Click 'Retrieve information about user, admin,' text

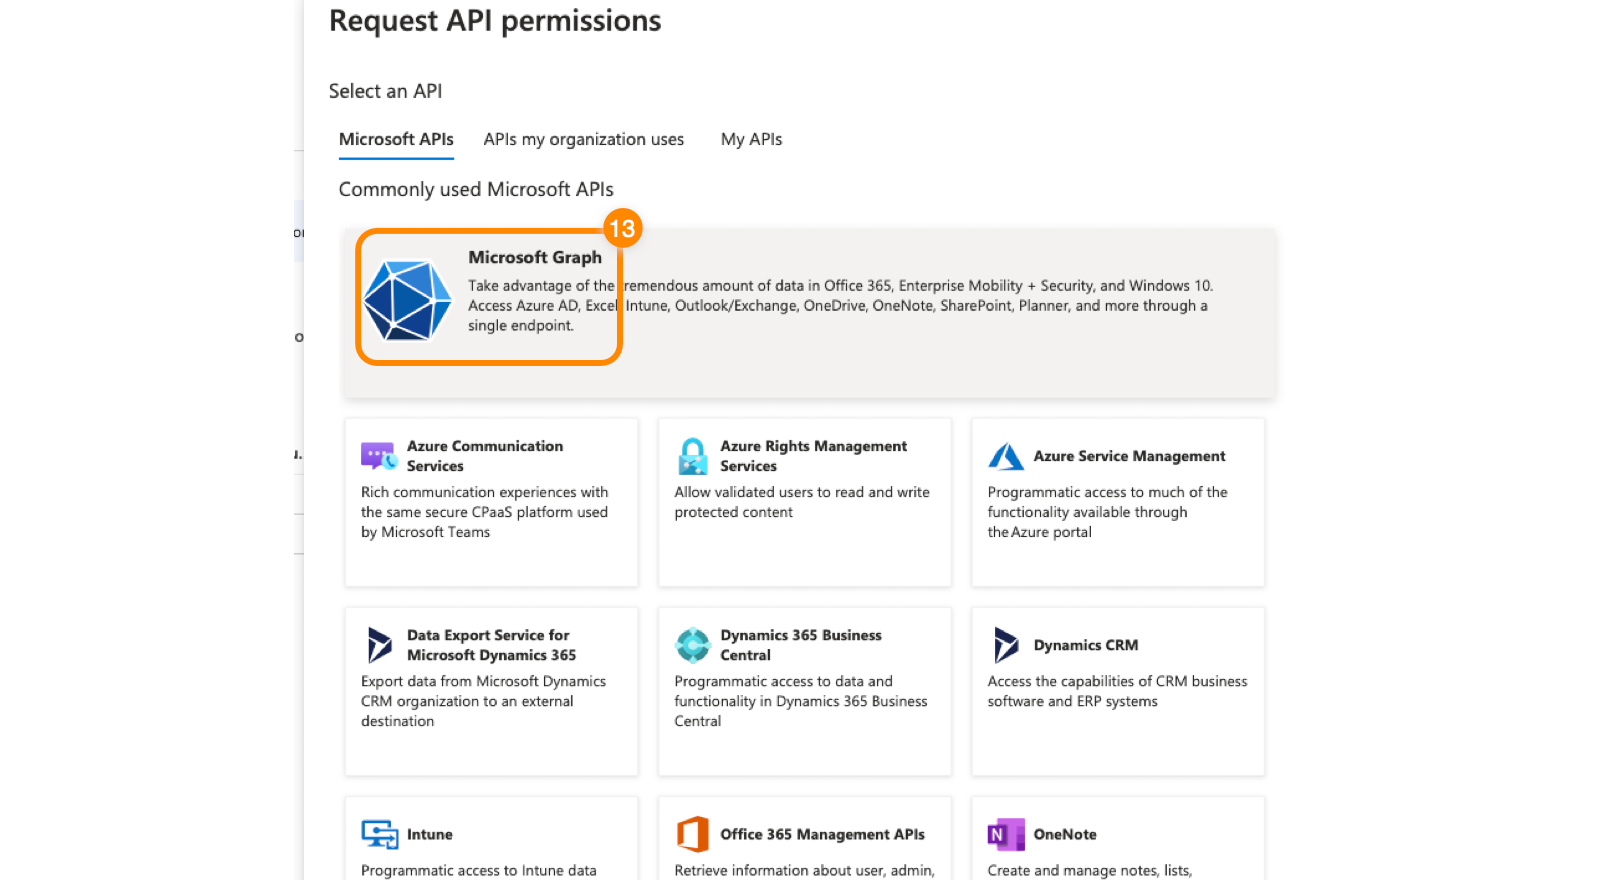tap(804, 870)
